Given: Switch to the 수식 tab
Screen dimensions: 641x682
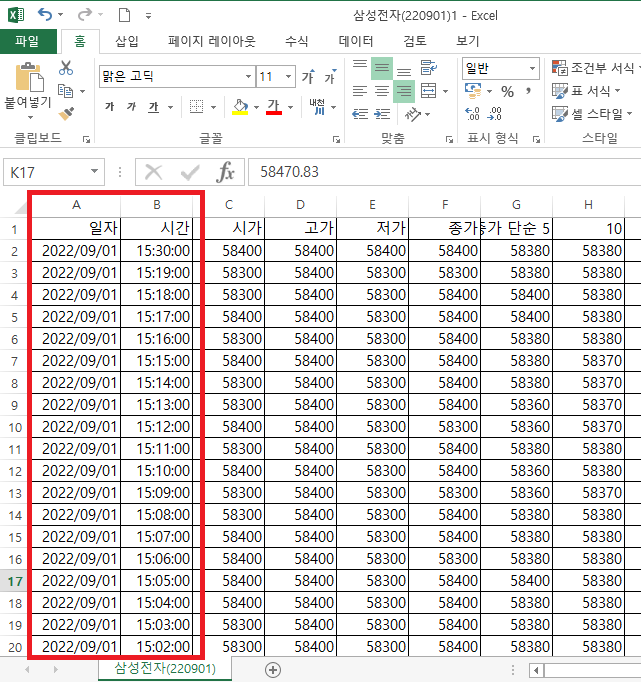Looking at the screenshot, I should point(297,42).
